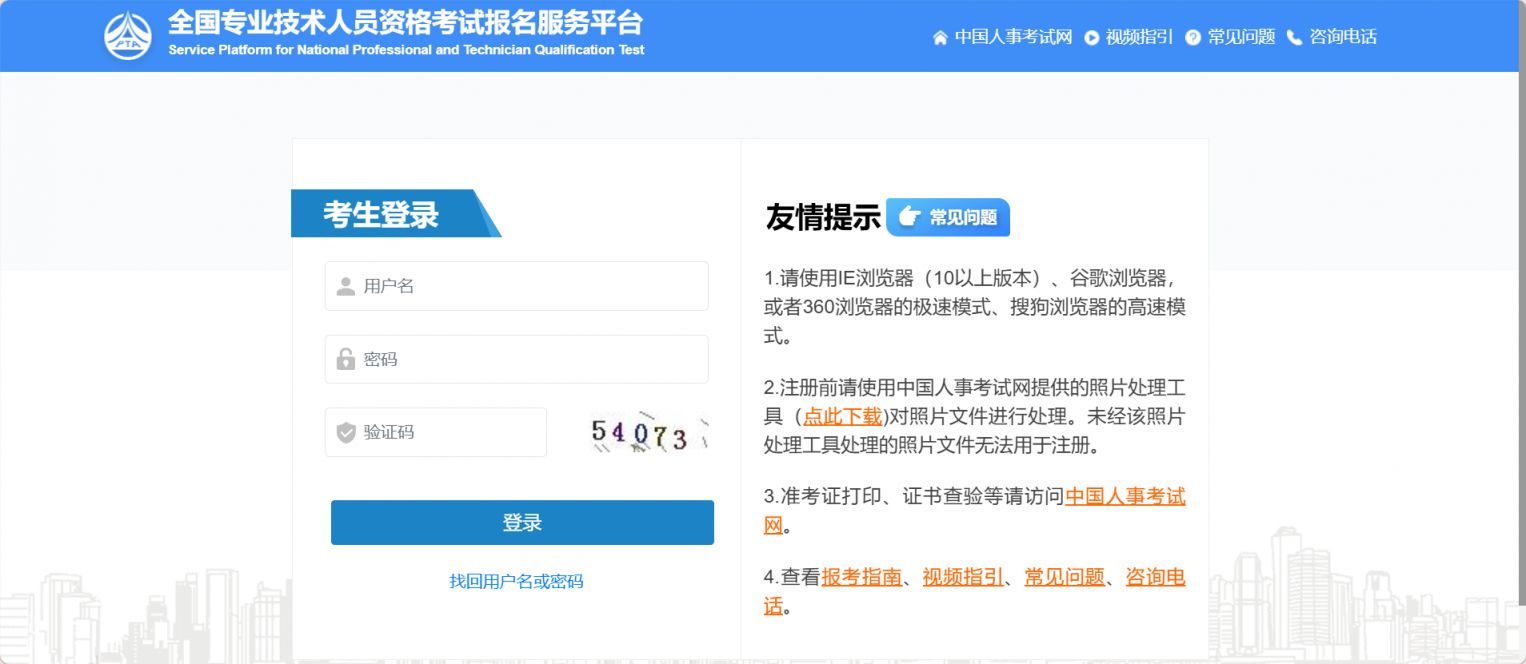Focus the 密码 input field
The height and width of the screenshot is (664, 1526).
point(517,359)
